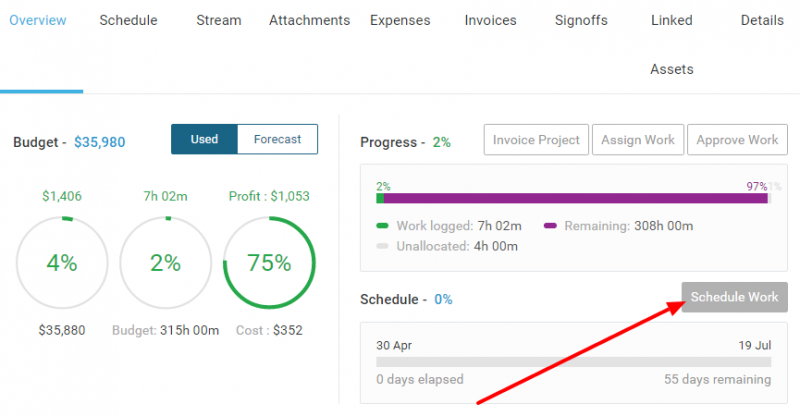
Task: Open the Signoffs tab
Action: click(x=581, y=20)
